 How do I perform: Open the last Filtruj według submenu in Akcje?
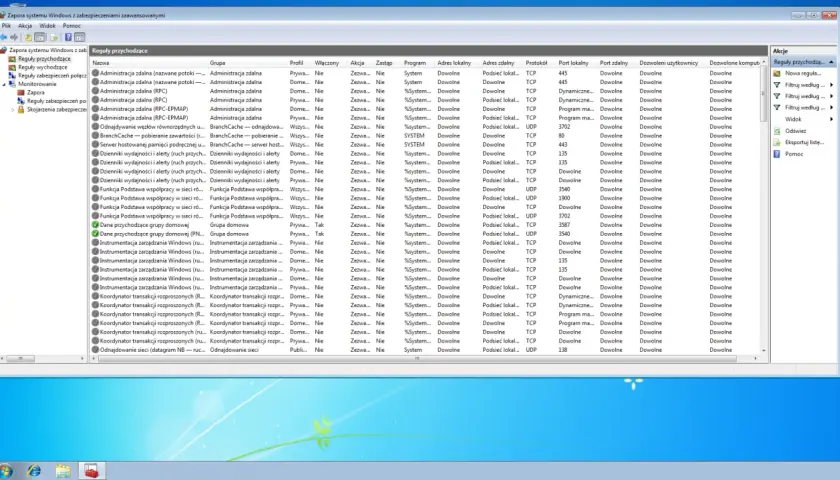[x=831, y=108]
